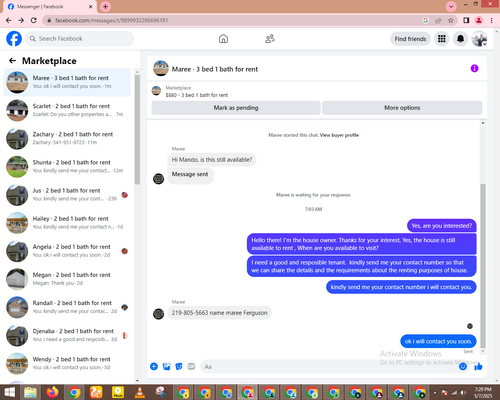Image resolution: width=500 pixels, height=400 pixels.
Task: Click the Messenger Facebook browser tab
Action: [x=50, y=7]
